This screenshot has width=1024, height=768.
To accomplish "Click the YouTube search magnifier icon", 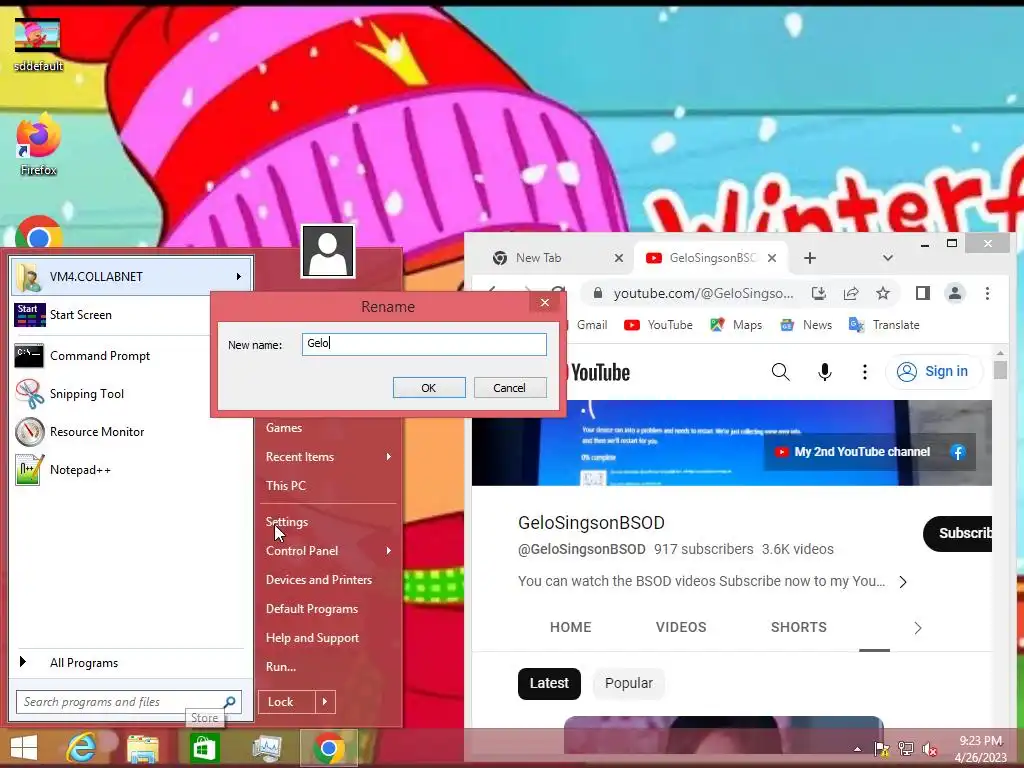I will pyautogui.click(x=780, y=372).
